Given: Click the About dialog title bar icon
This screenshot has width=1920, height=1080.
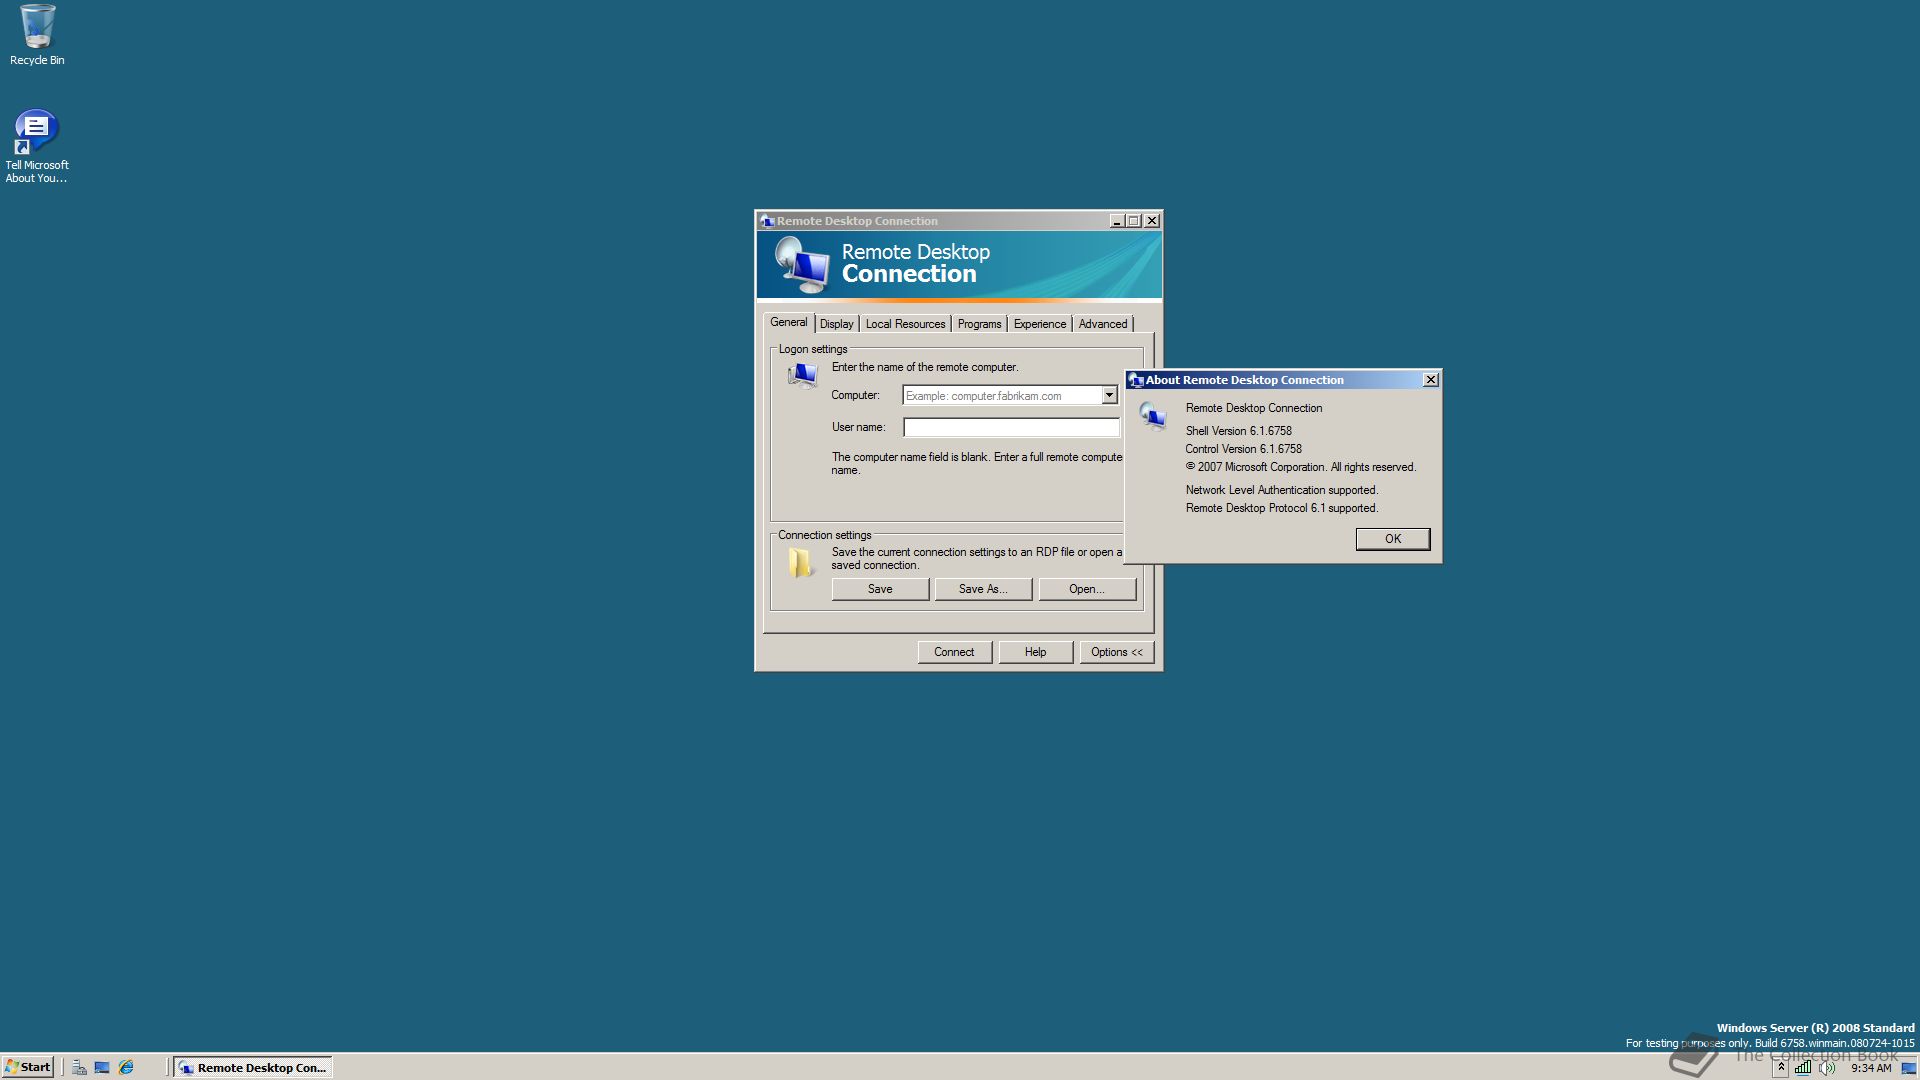Looking at the screenshot, I should point(1136,380).
